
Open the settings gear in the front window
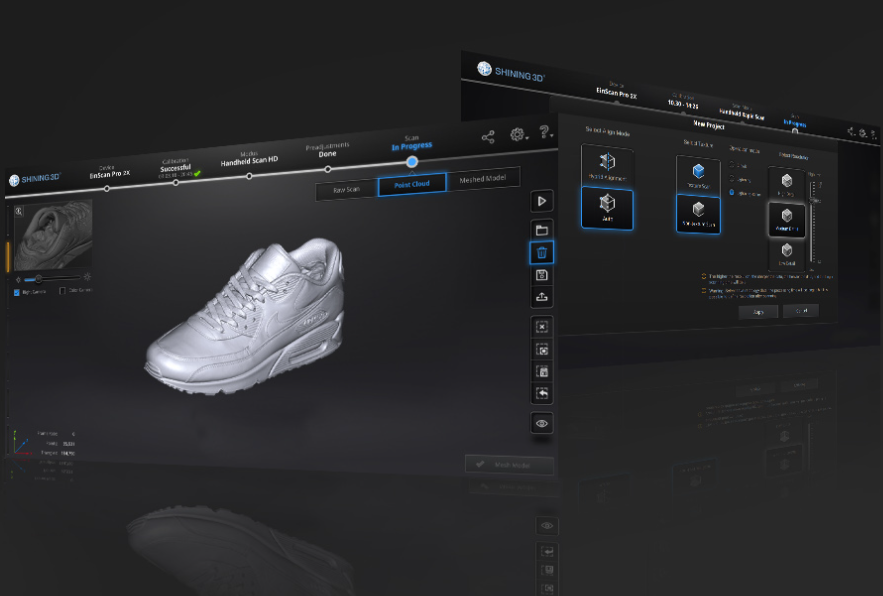tap(518, 134)
